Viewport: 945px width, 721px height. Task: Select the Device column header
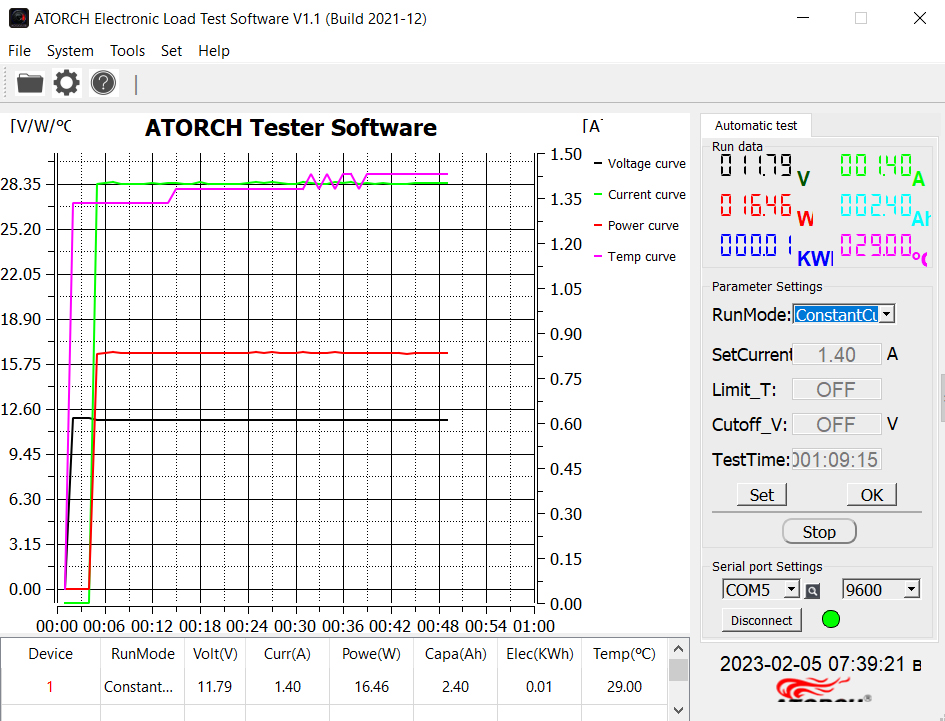click(x=51, y=654)
